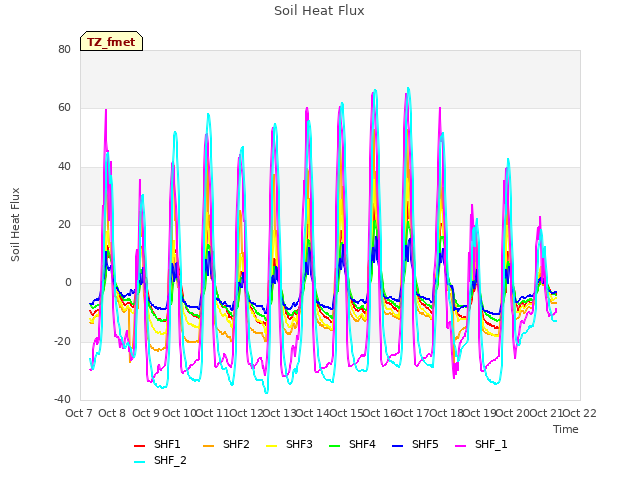Click the Oct 8 x-axis tick label

tap(112, 413)
